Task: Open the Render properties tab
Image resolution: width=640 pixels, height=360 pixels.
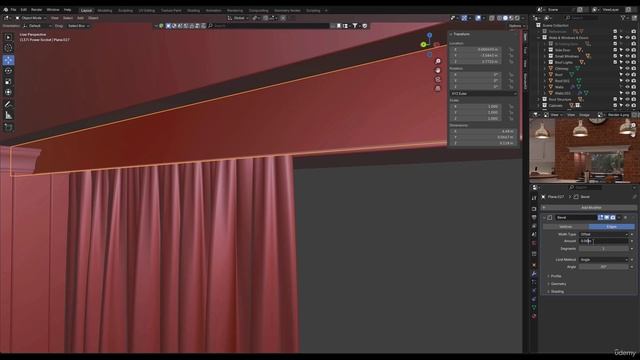Action: pyautogui.click(x=534, y=209)
